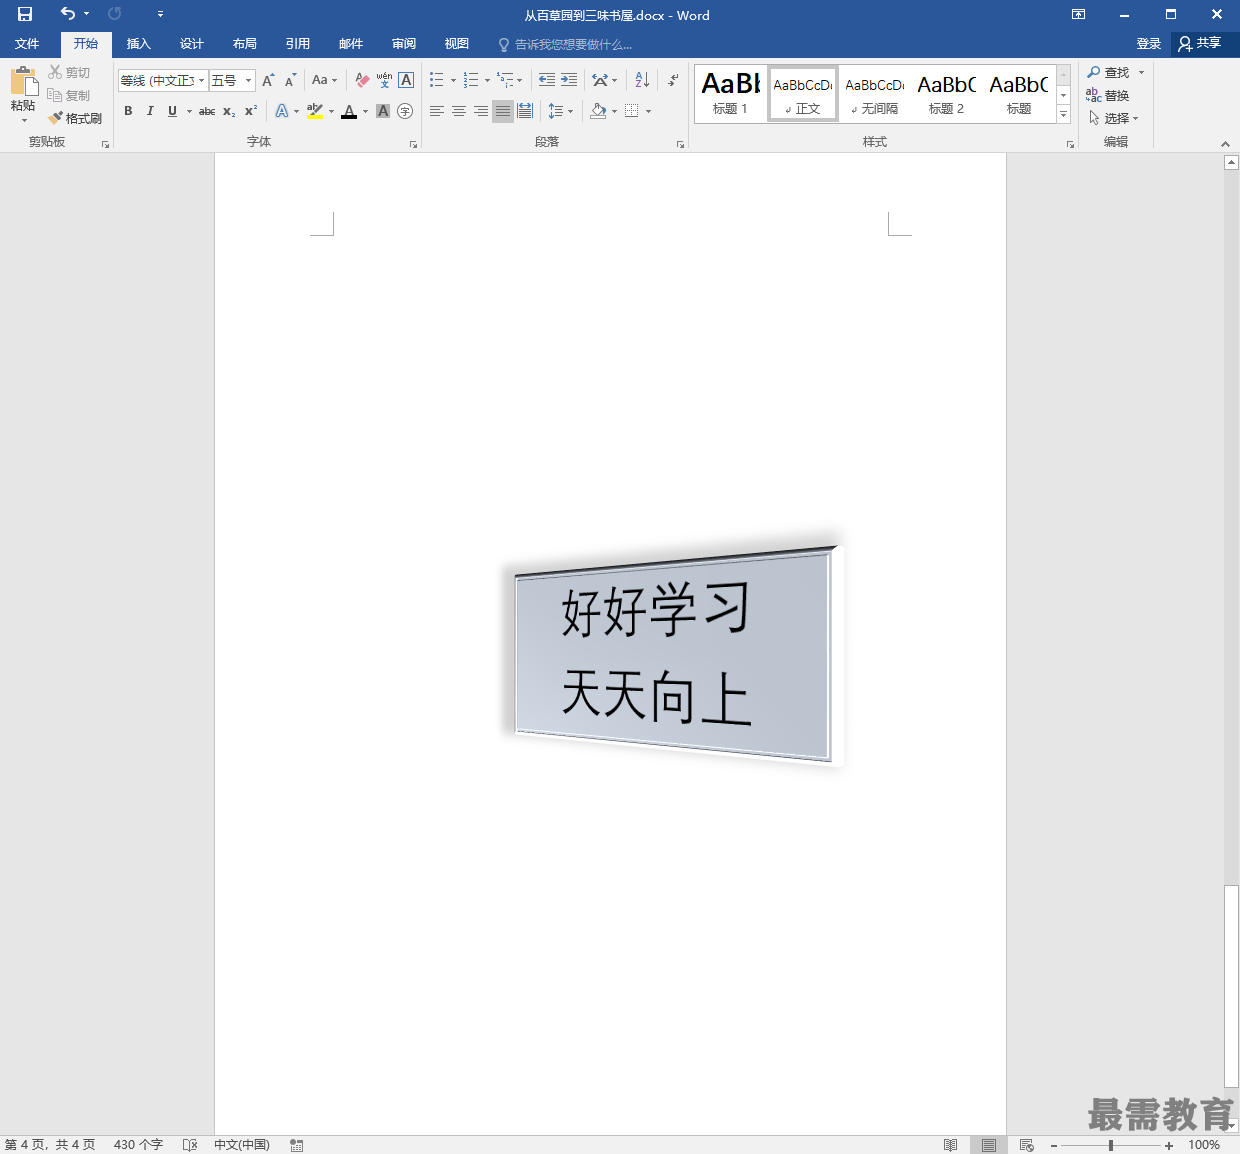Image resolution: width=1240 pixels, height=1154 pixels.
Task: Undo the last action
Action: coord(68,14)
